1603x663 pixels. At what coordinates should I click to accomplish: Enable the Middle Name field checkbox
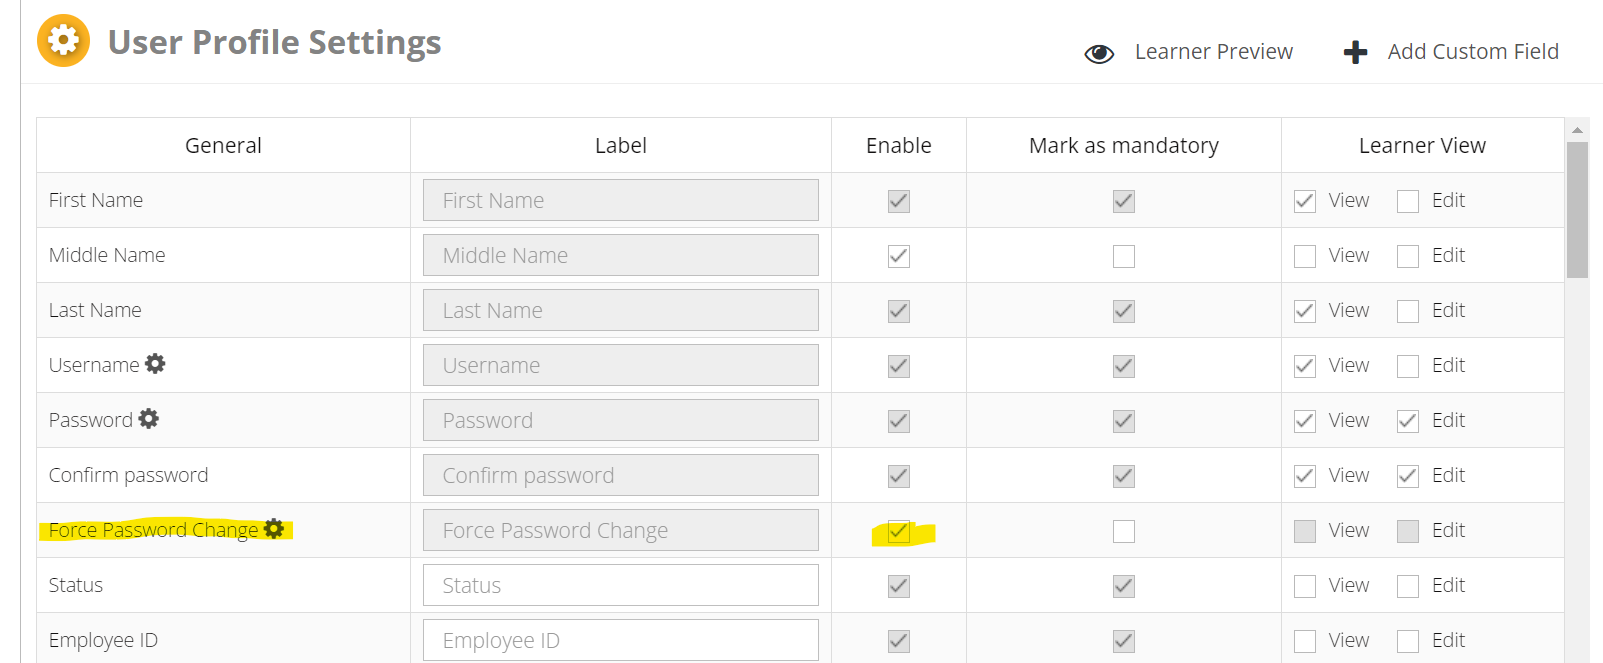tap(897, 255)
